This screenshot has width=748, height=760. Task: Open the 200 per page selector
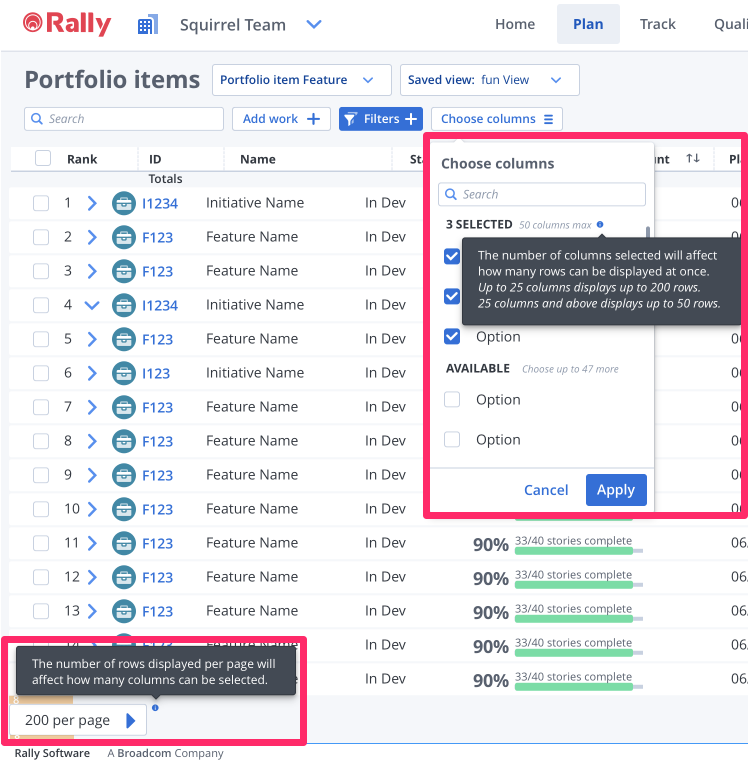coord(78,720)
